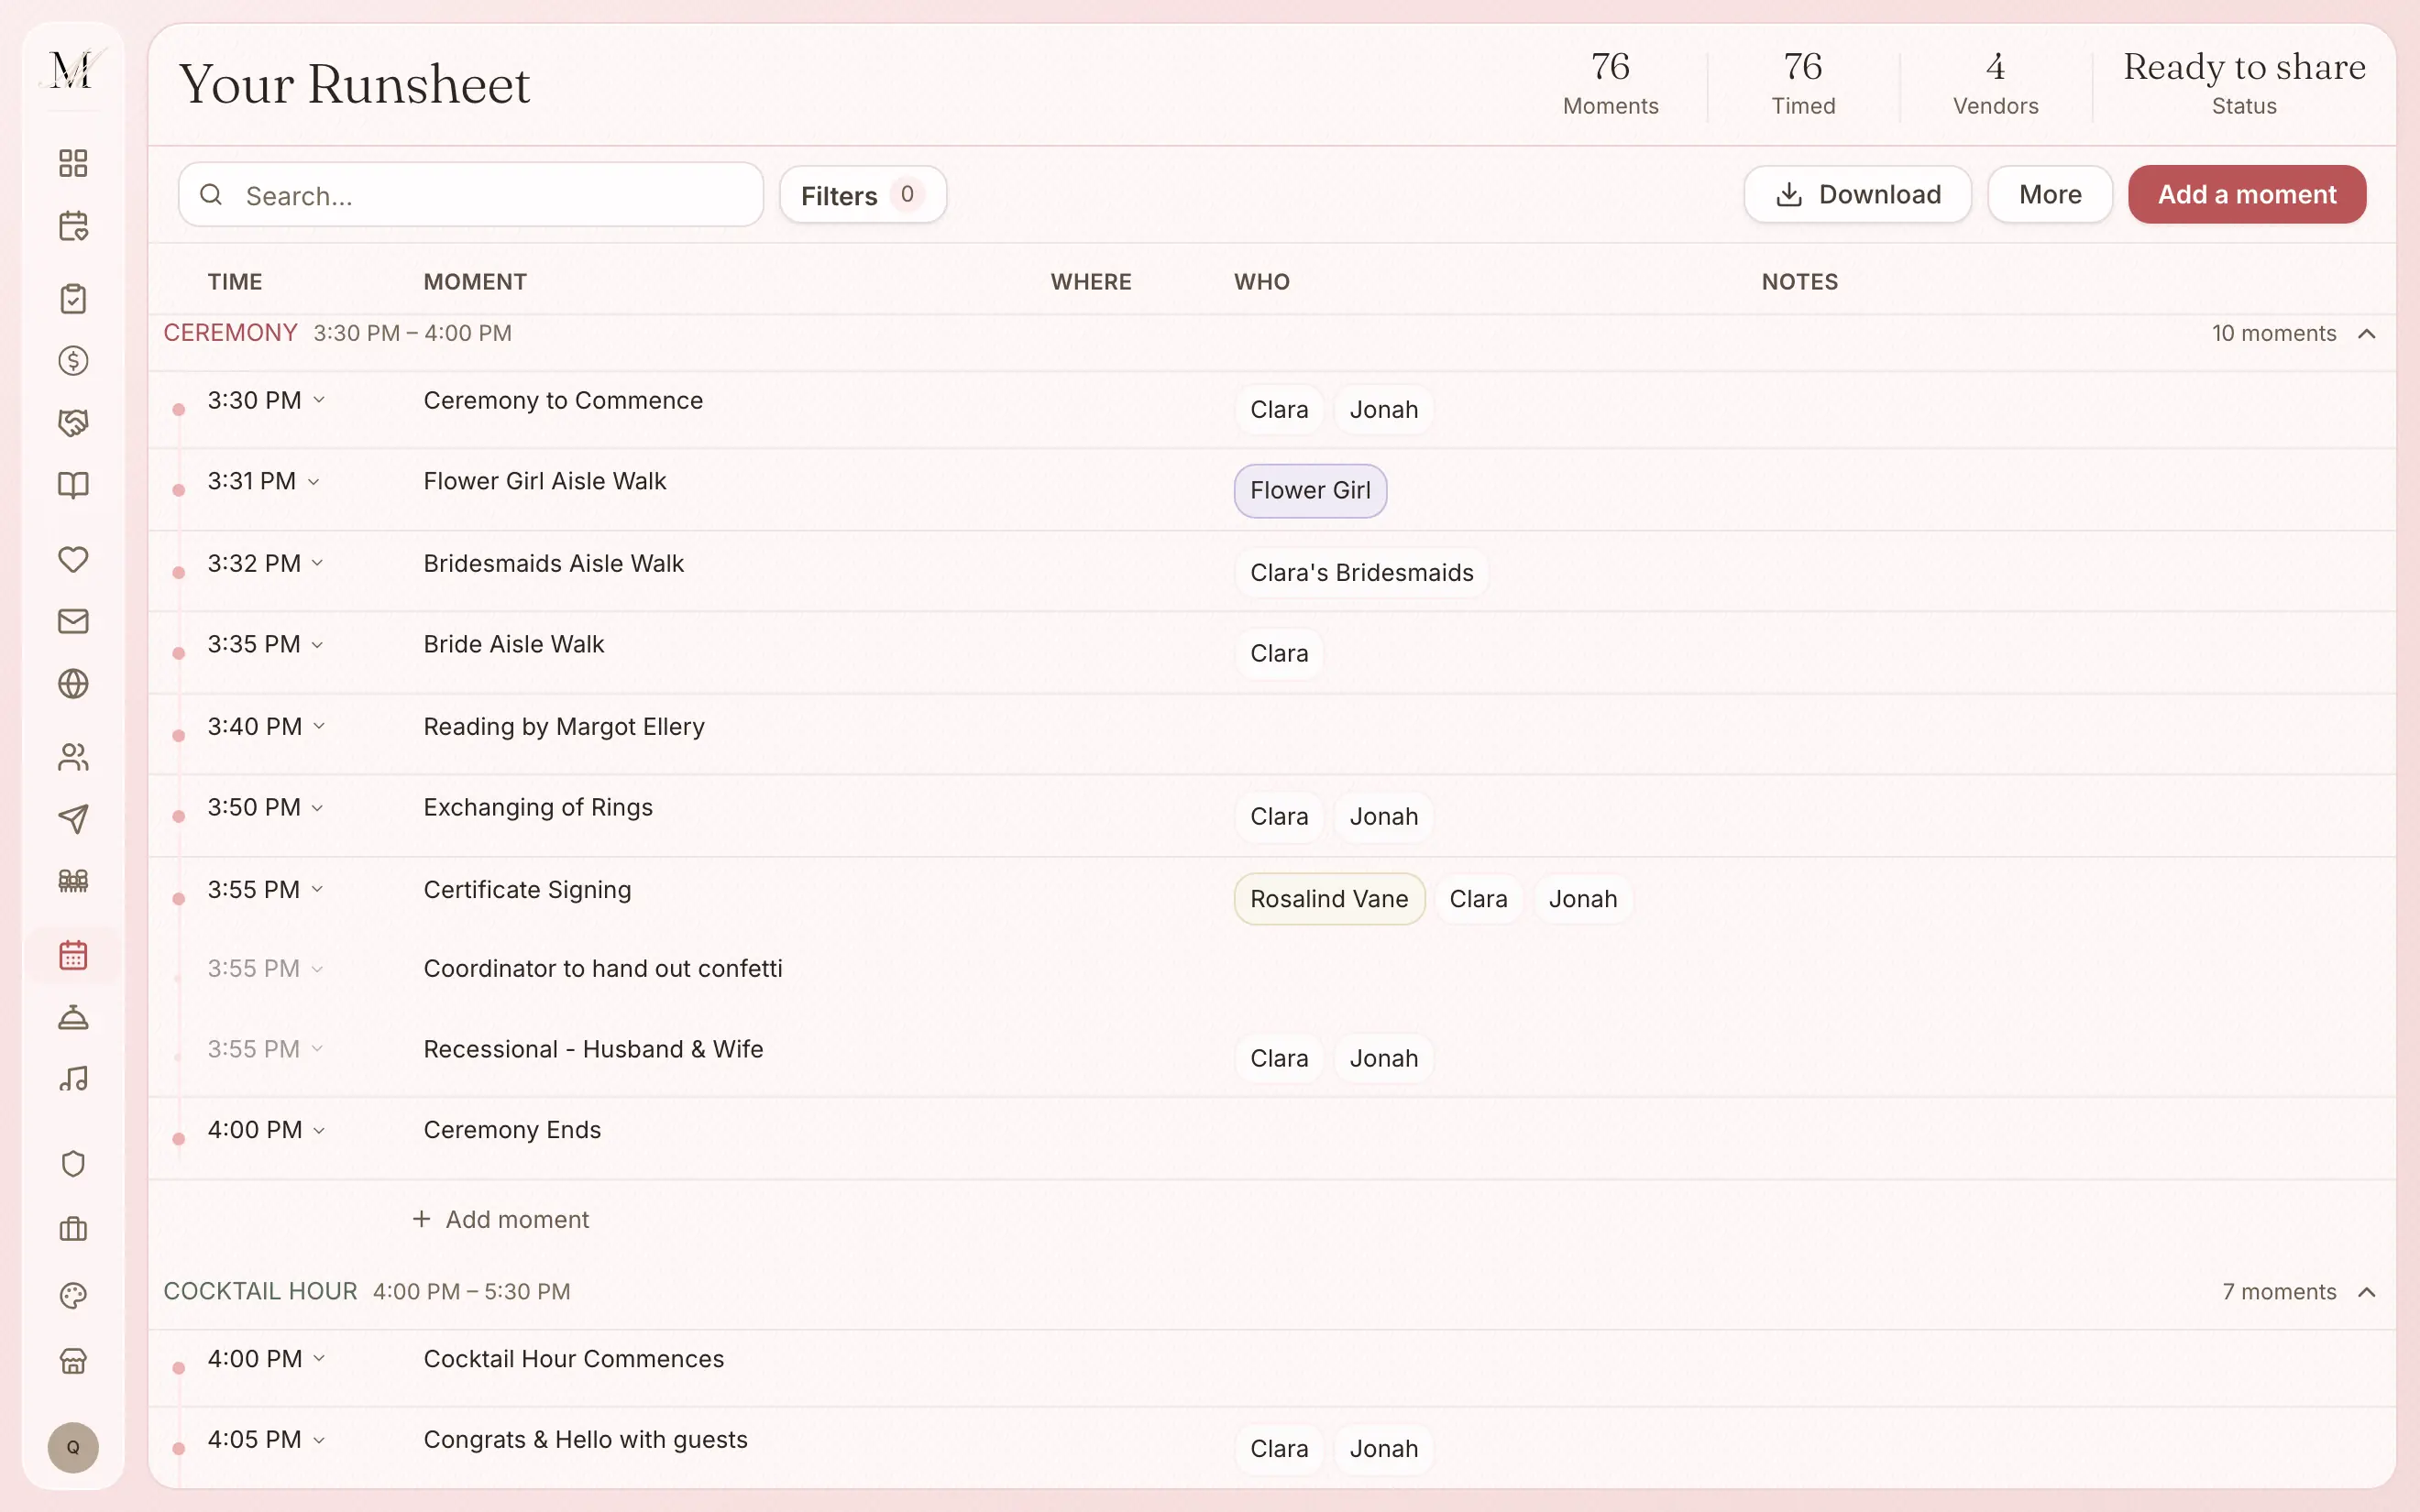The width and height of the screenshot is (2420, 1512).
Task: Open the budget dollar icon in sidebar
Action: (73, 360)
